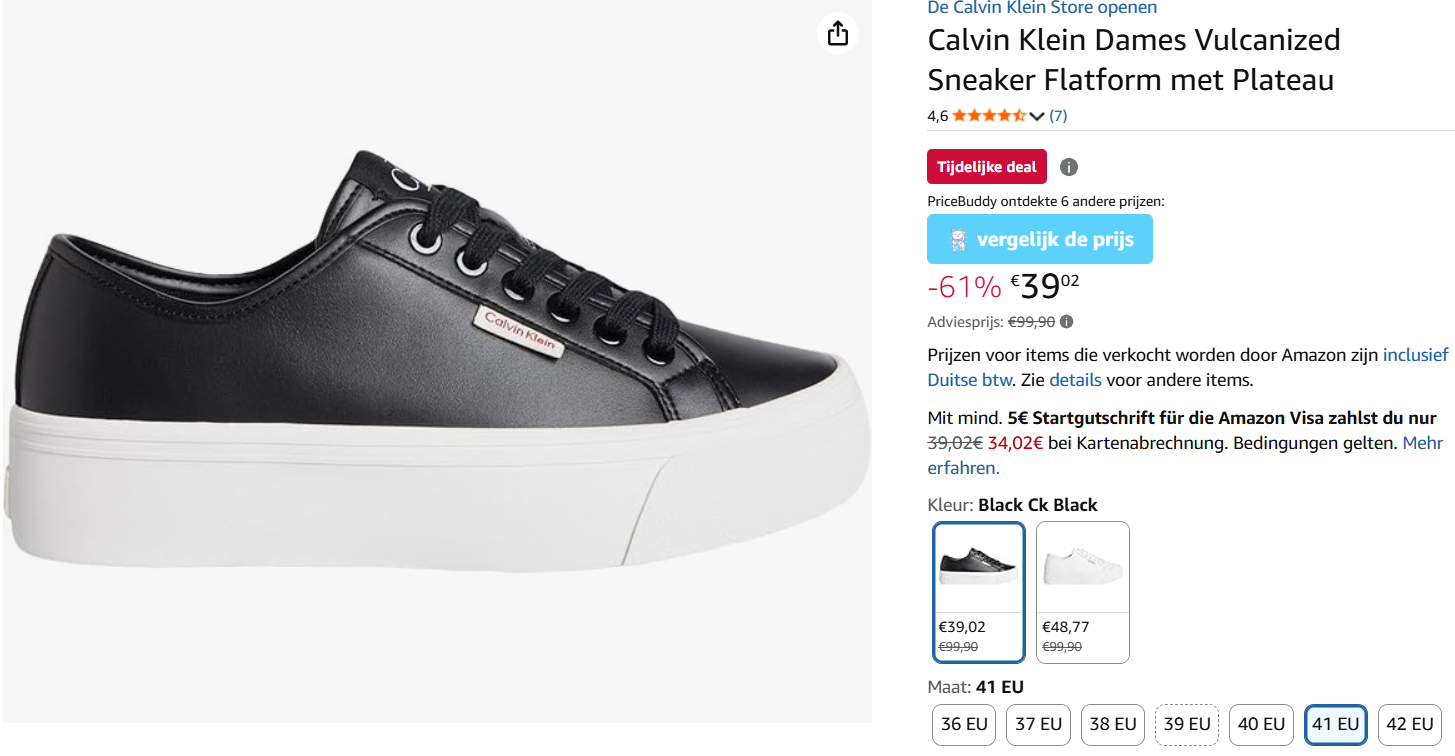This screenshot has height=756, width=1455.
Task: Click the vergelijk de prijs button
Action: (x=1039, y=238)
